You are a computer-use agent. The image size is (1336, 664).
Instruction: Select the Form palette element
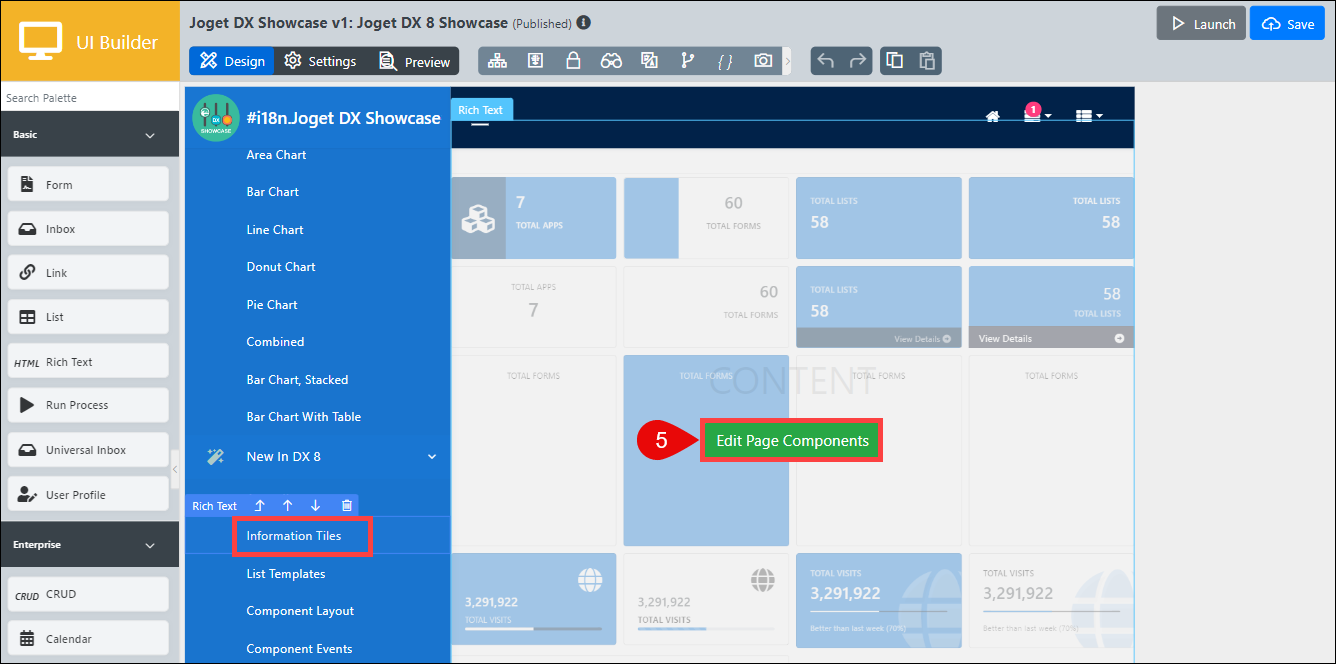(x=88, y=185)
